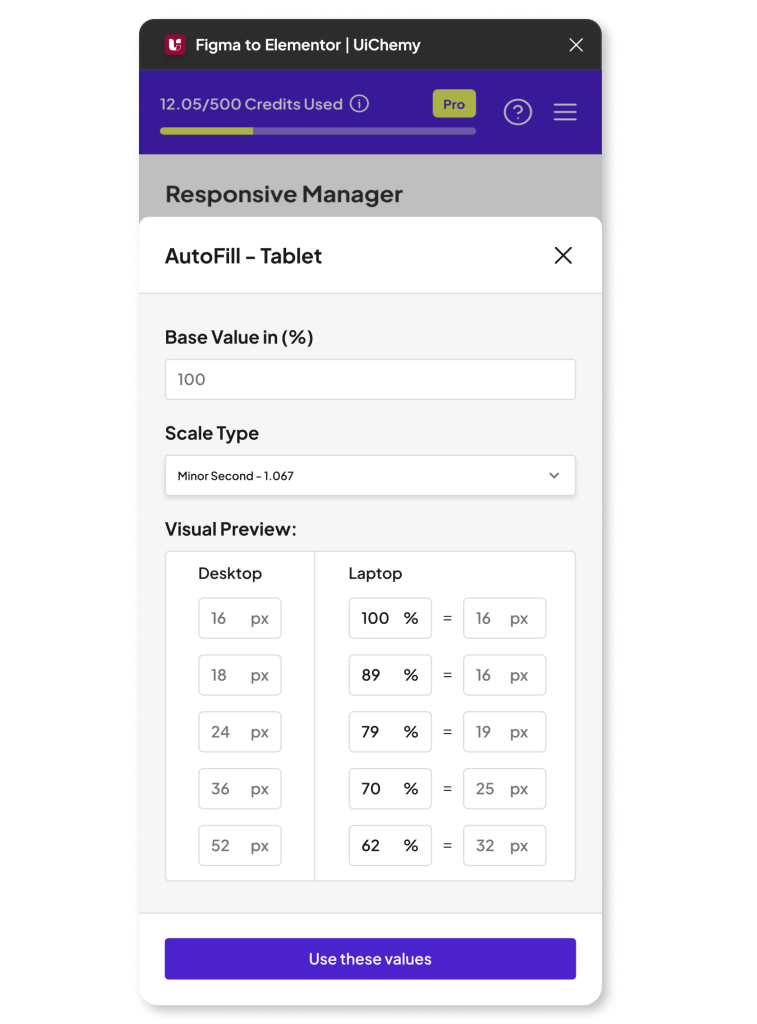Focus the Base Value input field

coord(370,380)
